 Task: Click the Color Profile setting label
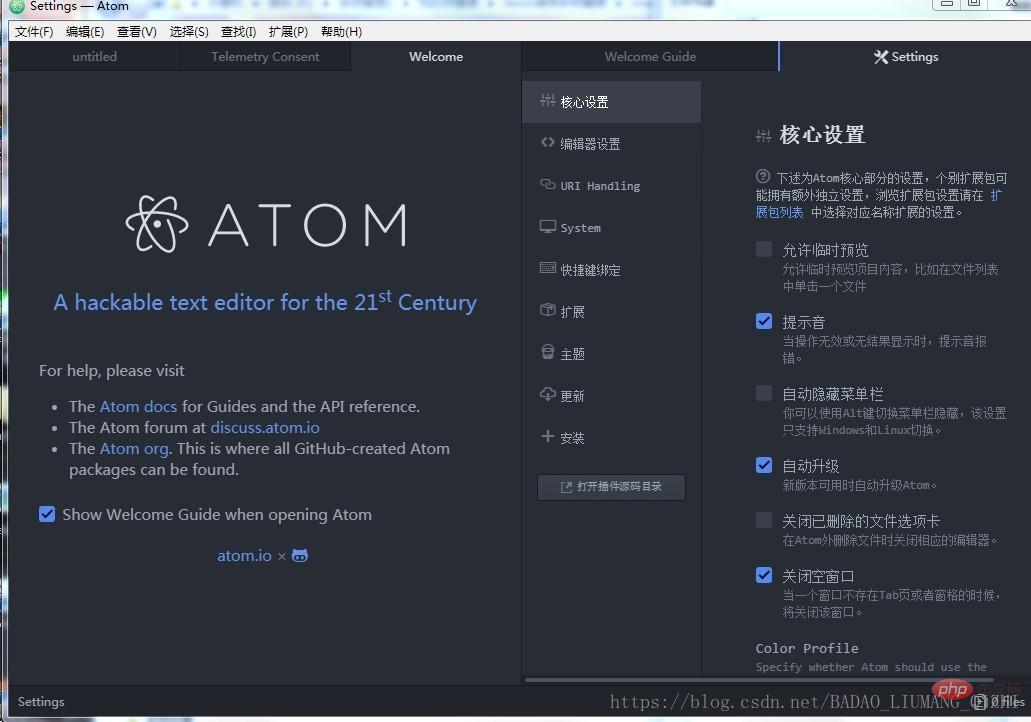(807, 648)
